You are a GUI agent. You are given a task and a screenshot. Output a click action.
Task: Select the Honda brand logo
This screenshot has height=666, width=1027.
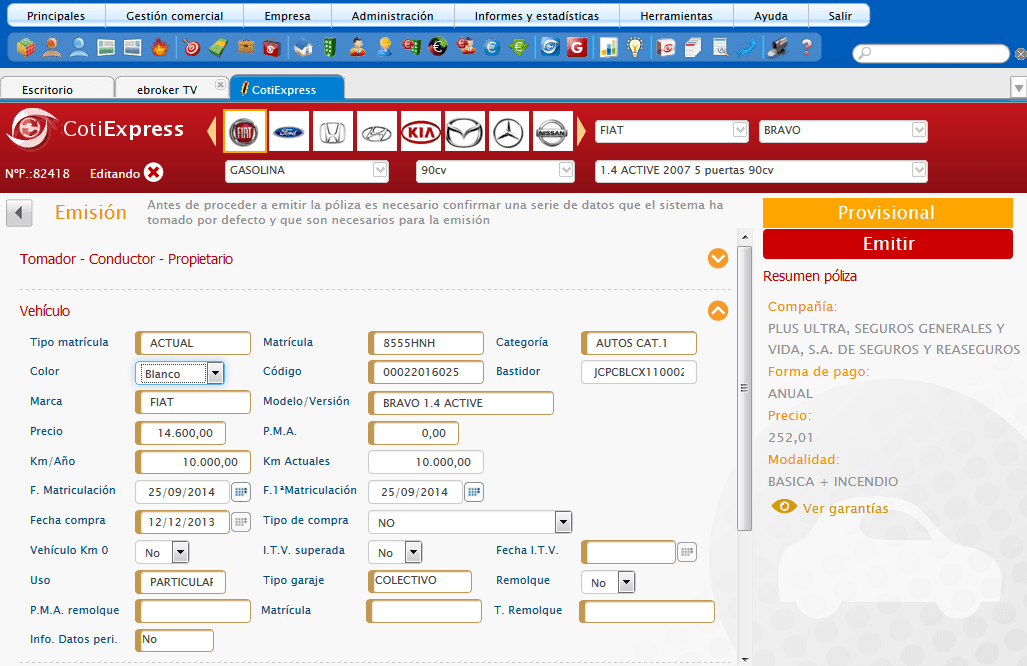click(333, 132)
